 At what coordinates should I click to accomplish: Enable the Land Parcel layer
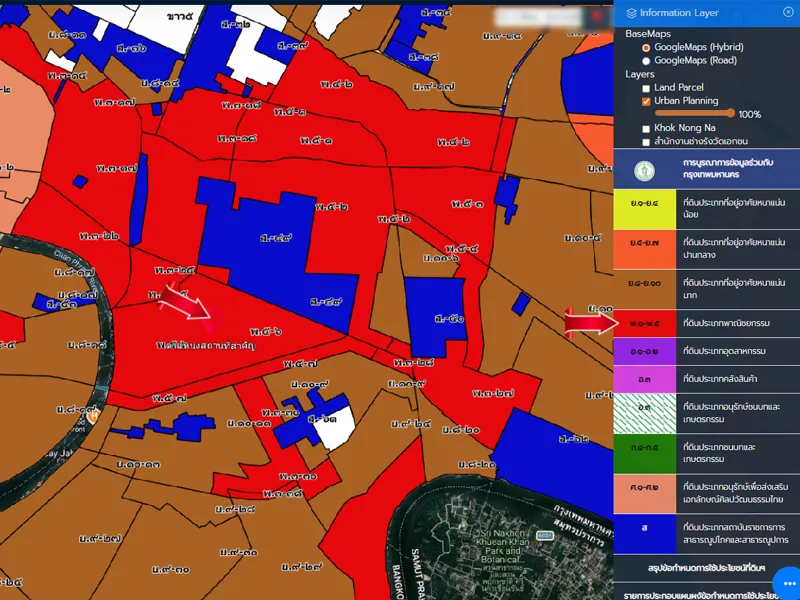tap(646, 88)
